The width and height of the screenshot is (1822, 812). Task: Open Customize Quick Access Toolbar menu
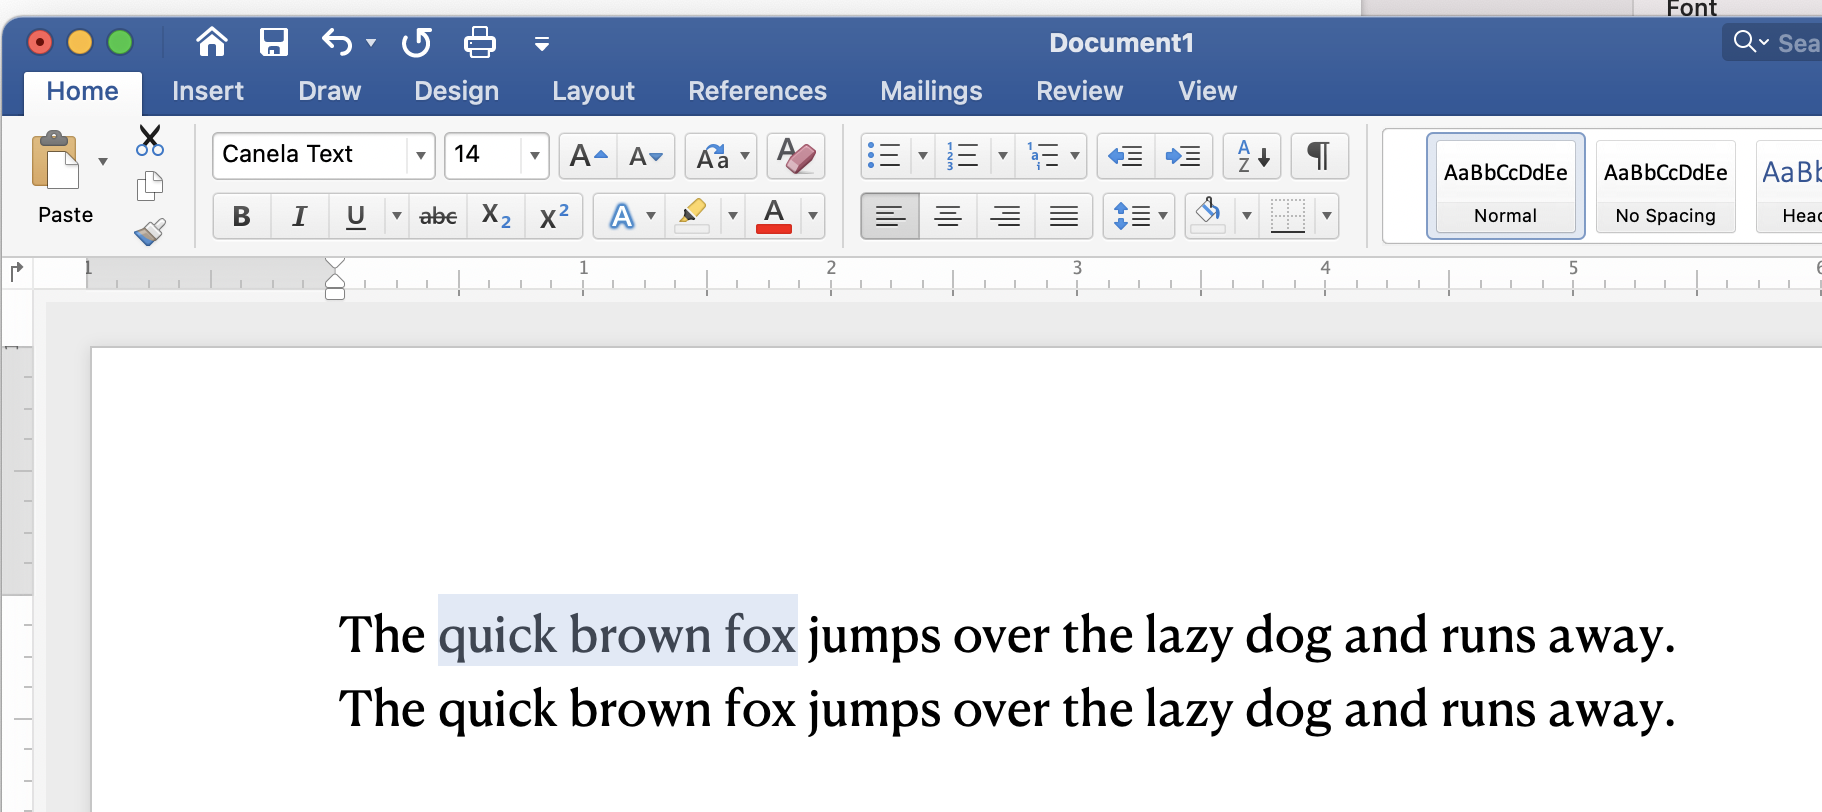pyautogui.click(x=542, y=44)
